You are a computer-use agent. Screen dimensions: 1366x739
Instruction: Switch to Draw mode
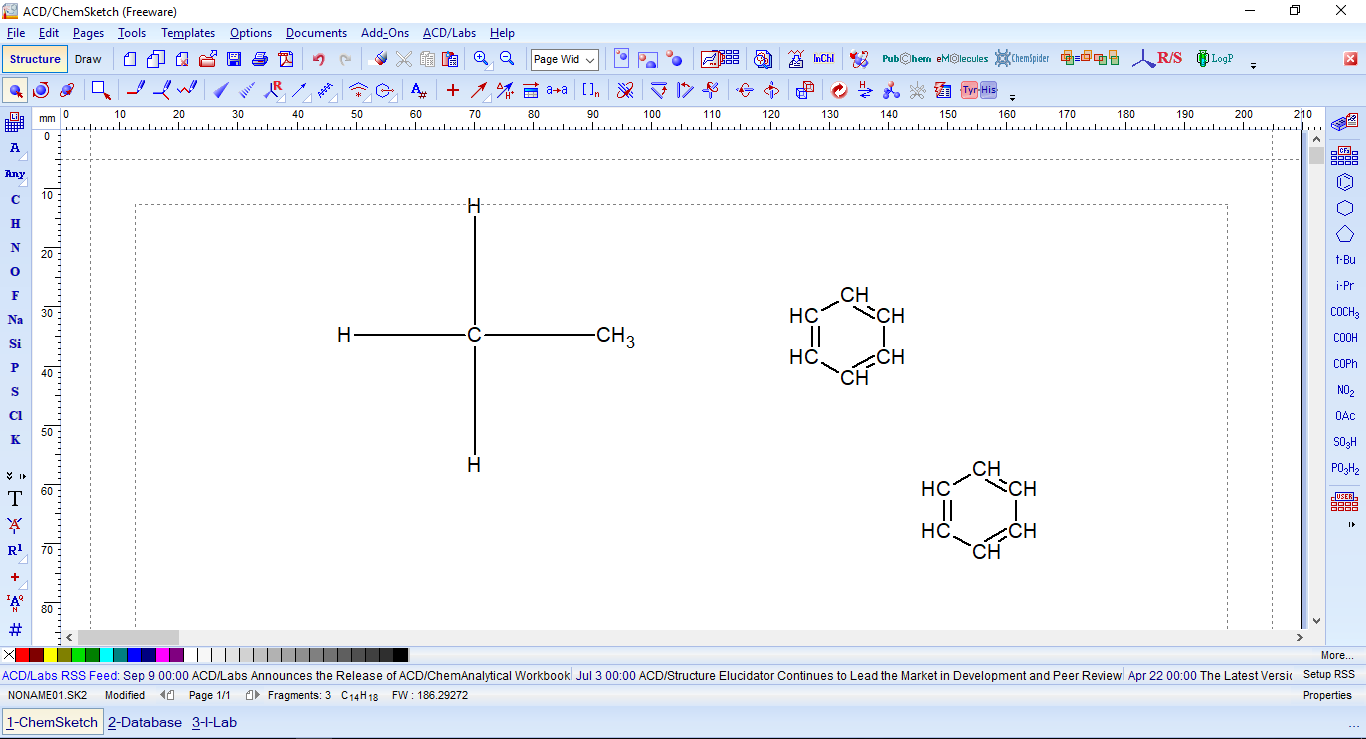[x=88, y=59]
